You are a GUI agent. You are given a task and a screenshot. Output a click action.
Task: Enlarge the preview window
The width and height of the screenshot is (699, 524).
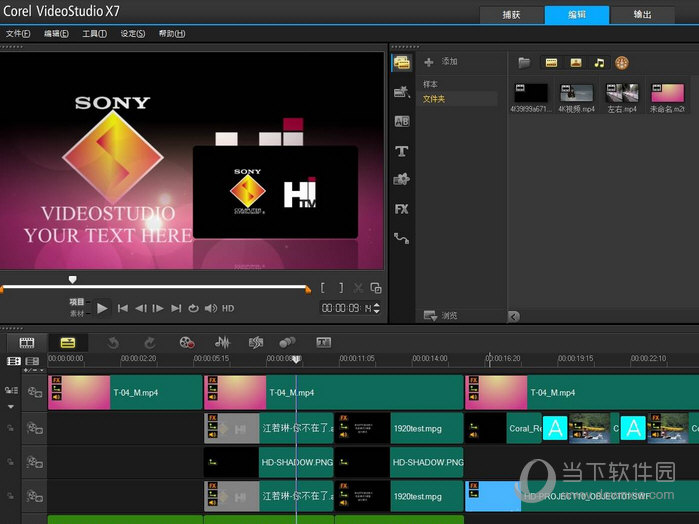point(376,288)
